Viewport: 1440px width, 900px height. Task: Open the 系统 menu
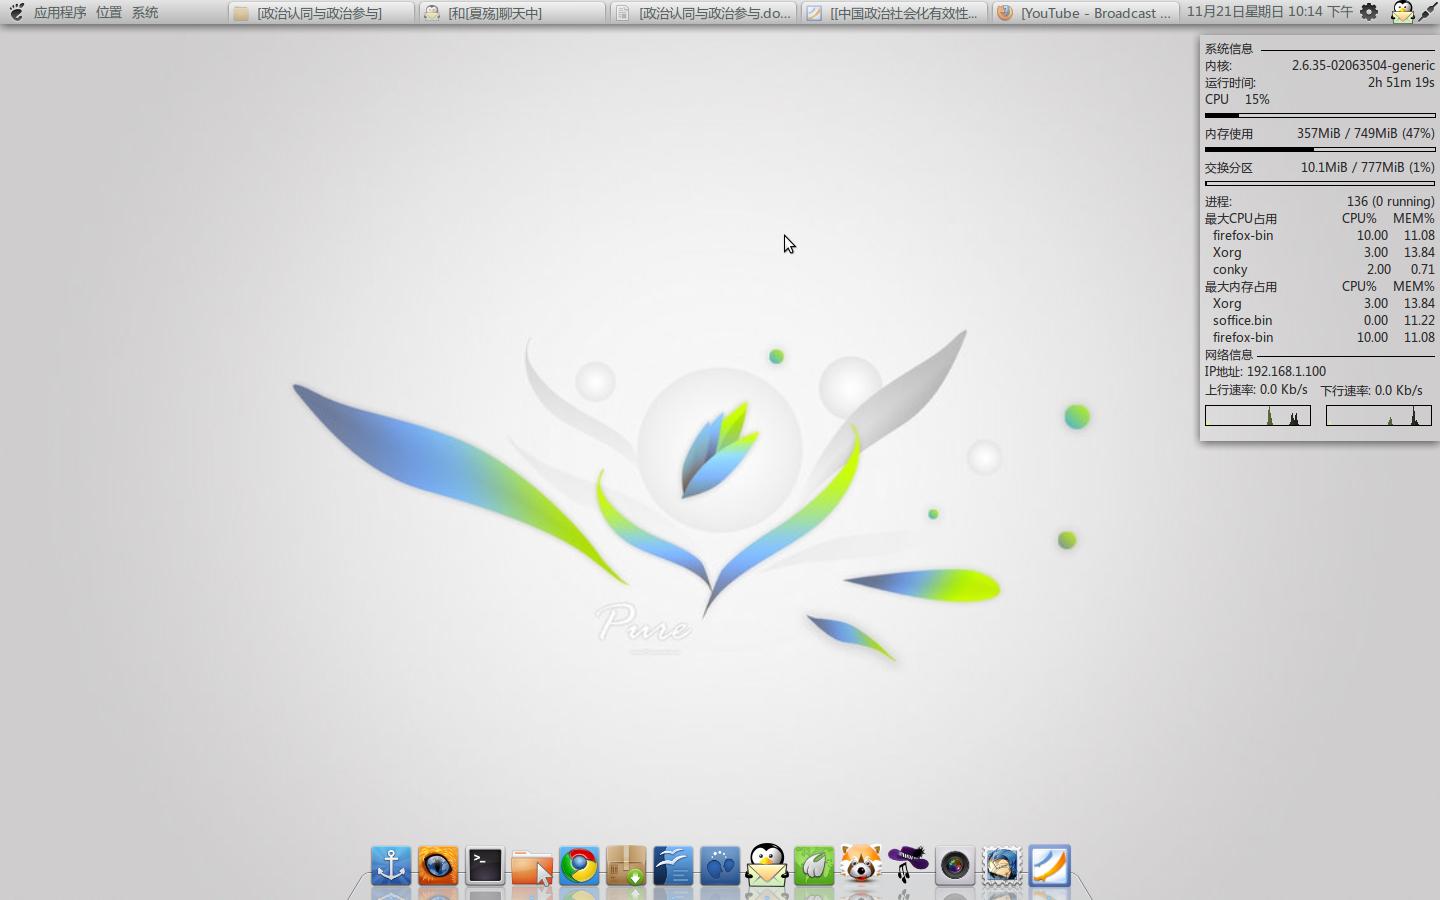pos(145,13)
